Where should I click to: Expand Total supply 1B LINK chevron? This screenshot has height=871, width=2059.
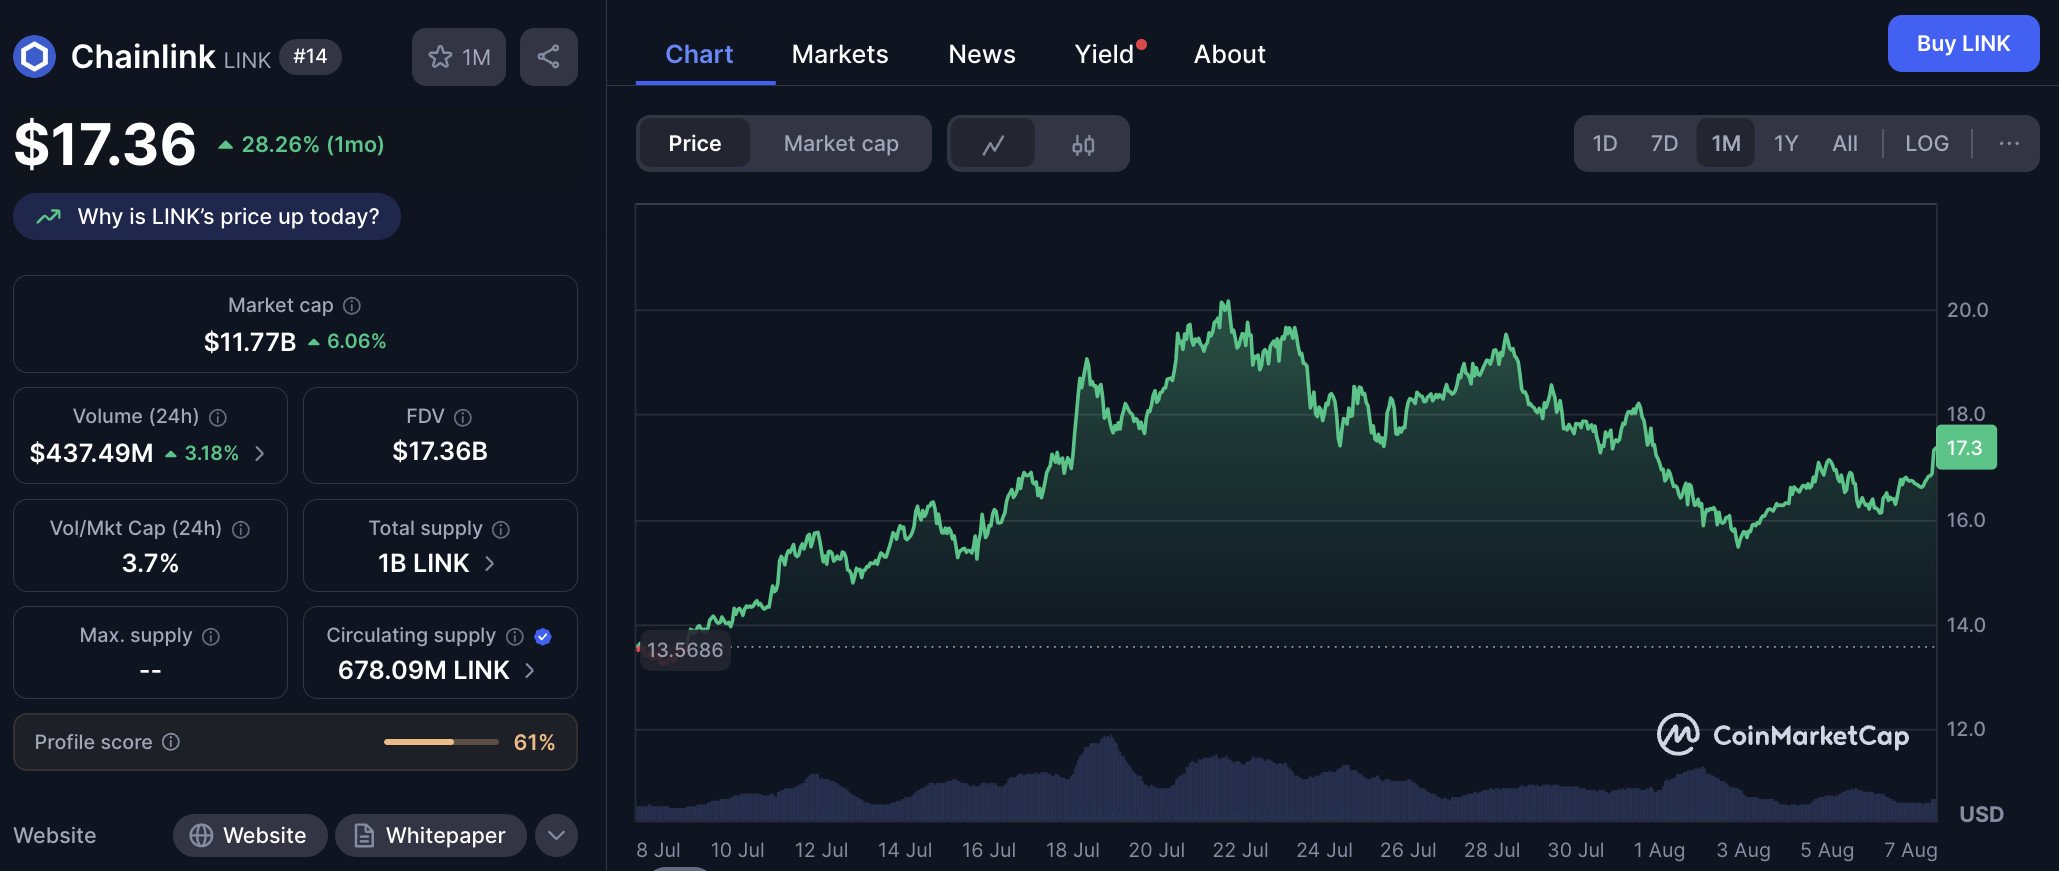pyautogui.click(x=490, y=564)
